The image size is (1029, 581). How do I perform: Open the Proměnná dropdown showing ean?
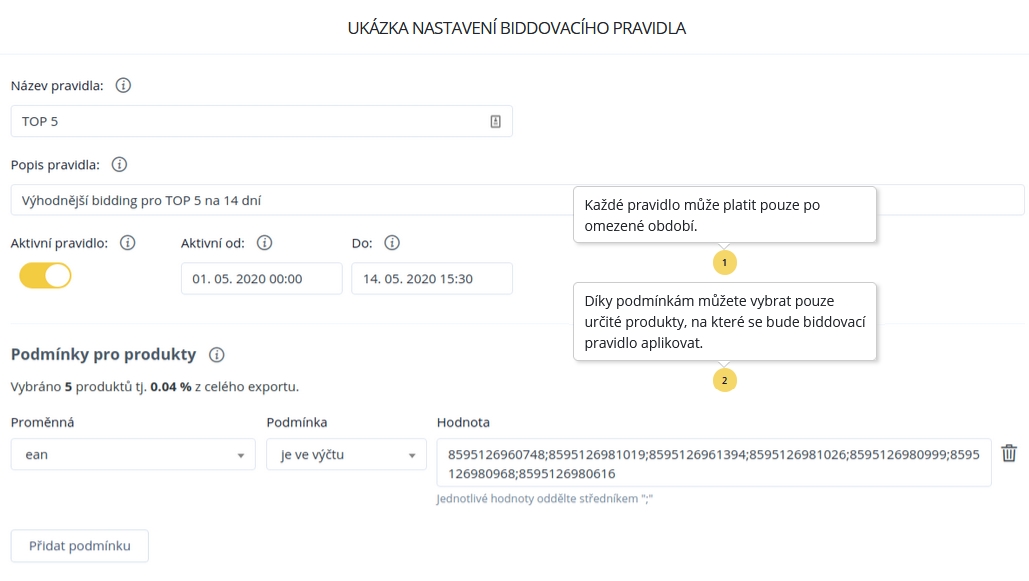point(133,454)
